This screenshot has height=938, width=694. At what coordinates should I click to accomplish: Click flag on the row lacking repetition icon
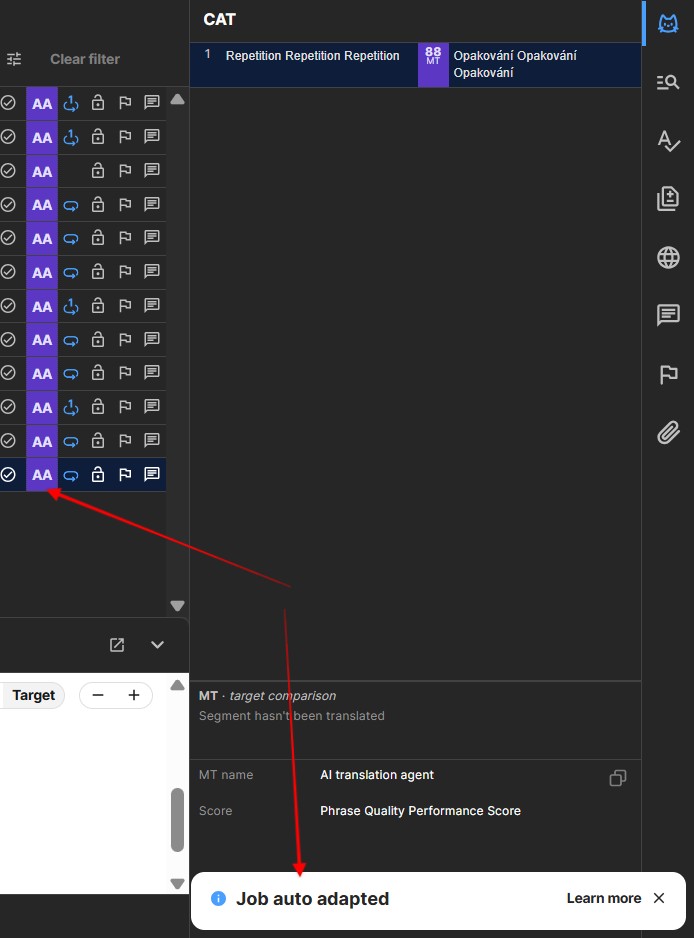[125, 171]
